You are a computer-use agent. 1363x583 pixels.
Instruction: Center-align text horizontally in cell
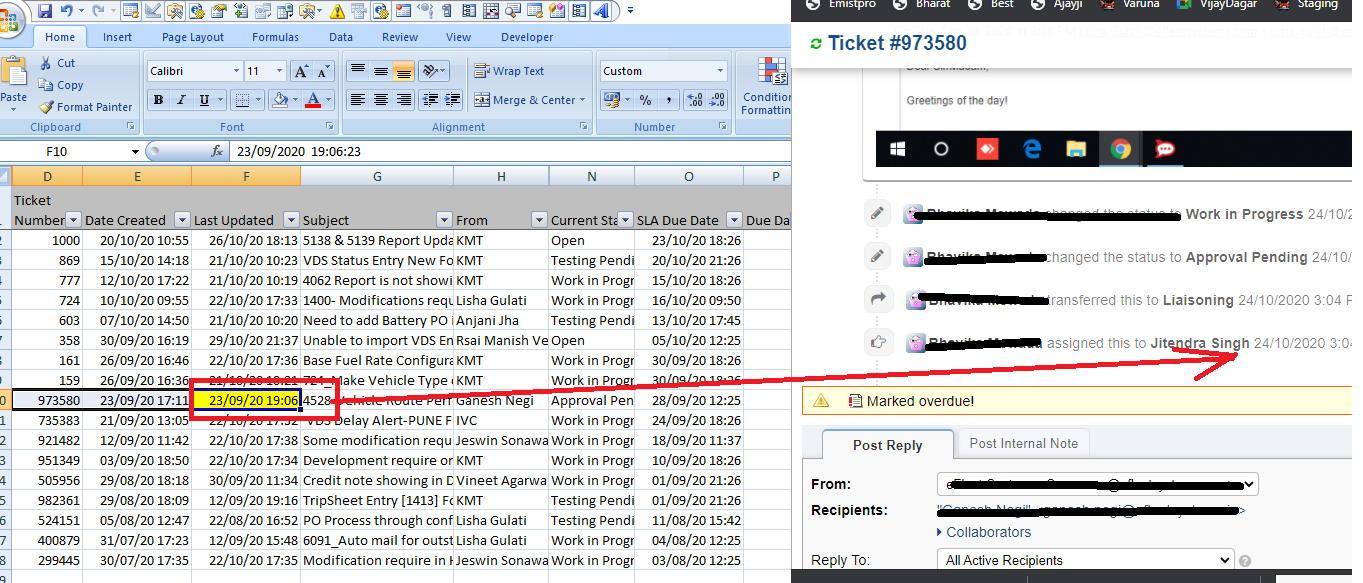[x=381, y=100]
